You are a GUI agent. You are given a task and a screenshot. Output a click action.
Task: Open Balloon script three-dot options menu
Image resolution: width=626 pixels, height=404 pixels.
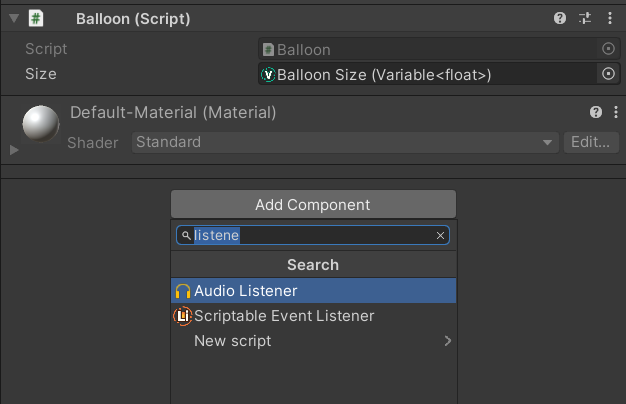point(609,18)
